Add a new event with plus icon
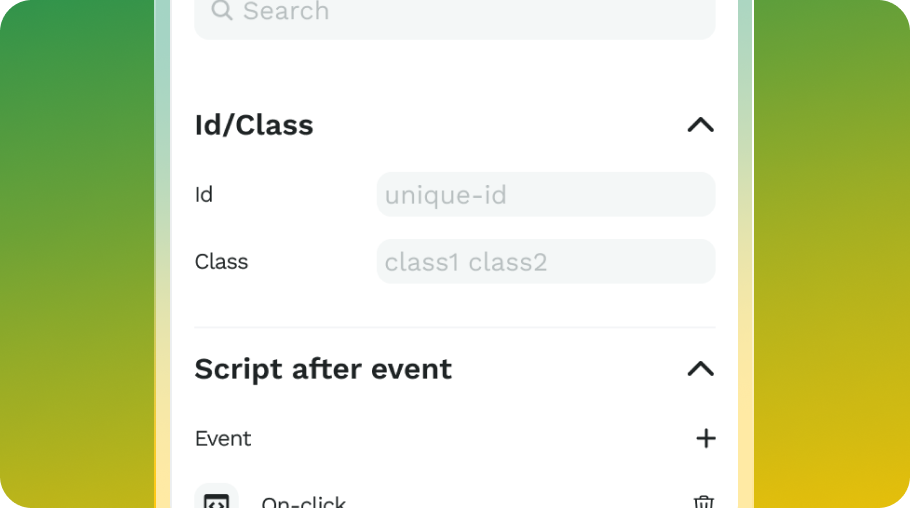The width and height of the screenshot is (910, 508). tap(706, 438)
